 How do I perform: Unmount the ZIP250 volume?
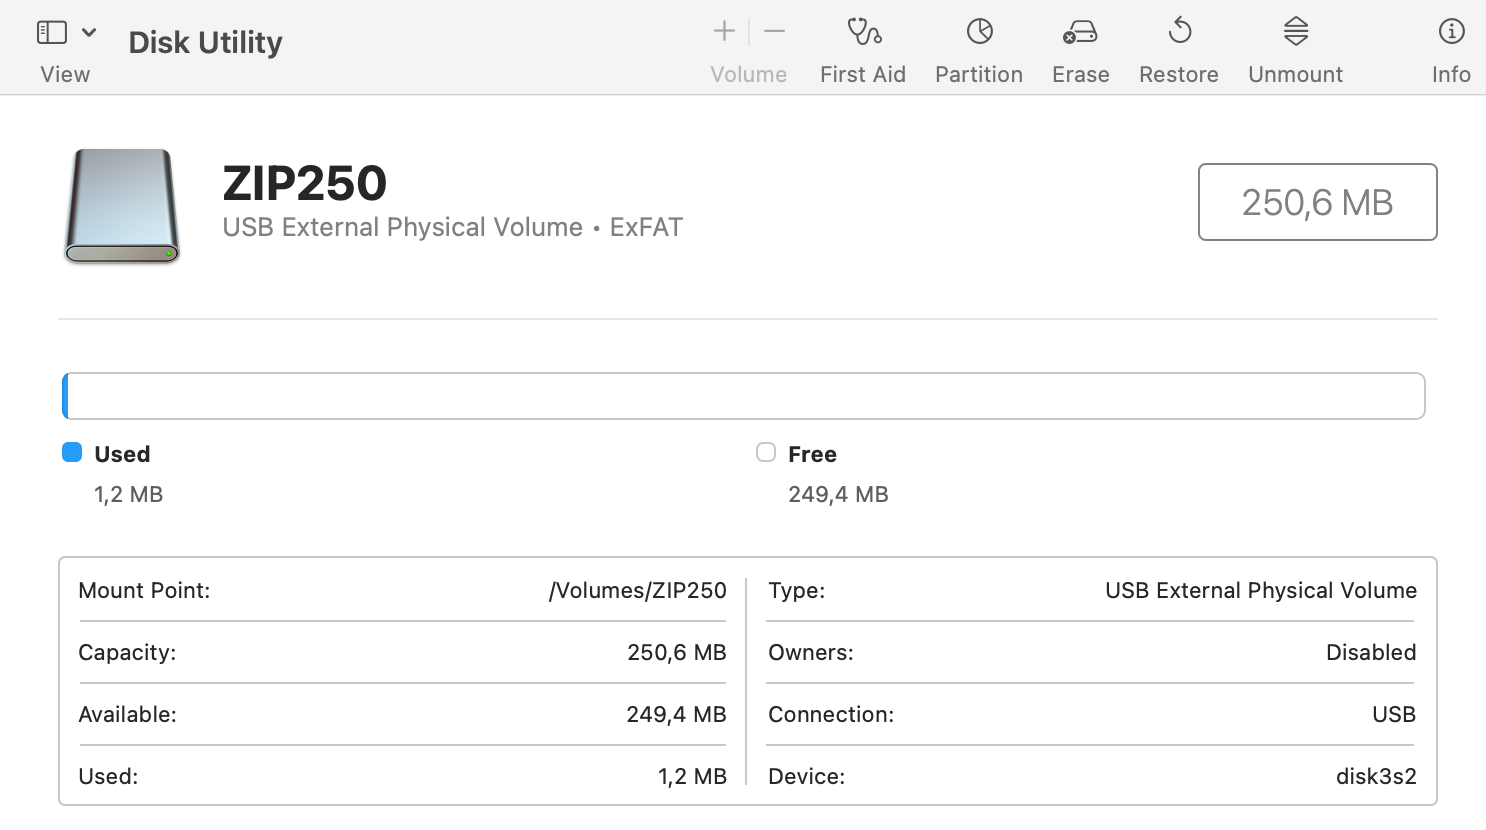coord(1295,32)
